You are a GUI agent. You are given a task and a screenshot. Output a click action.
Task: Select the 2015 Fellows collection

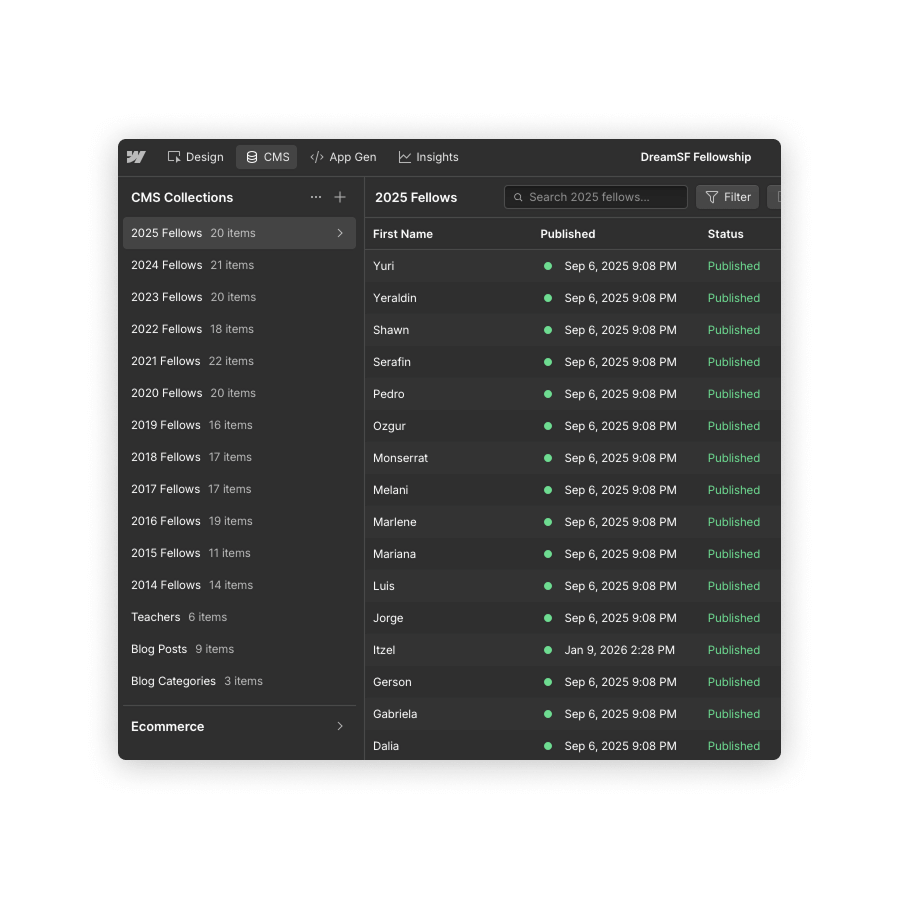coord(239,553)
